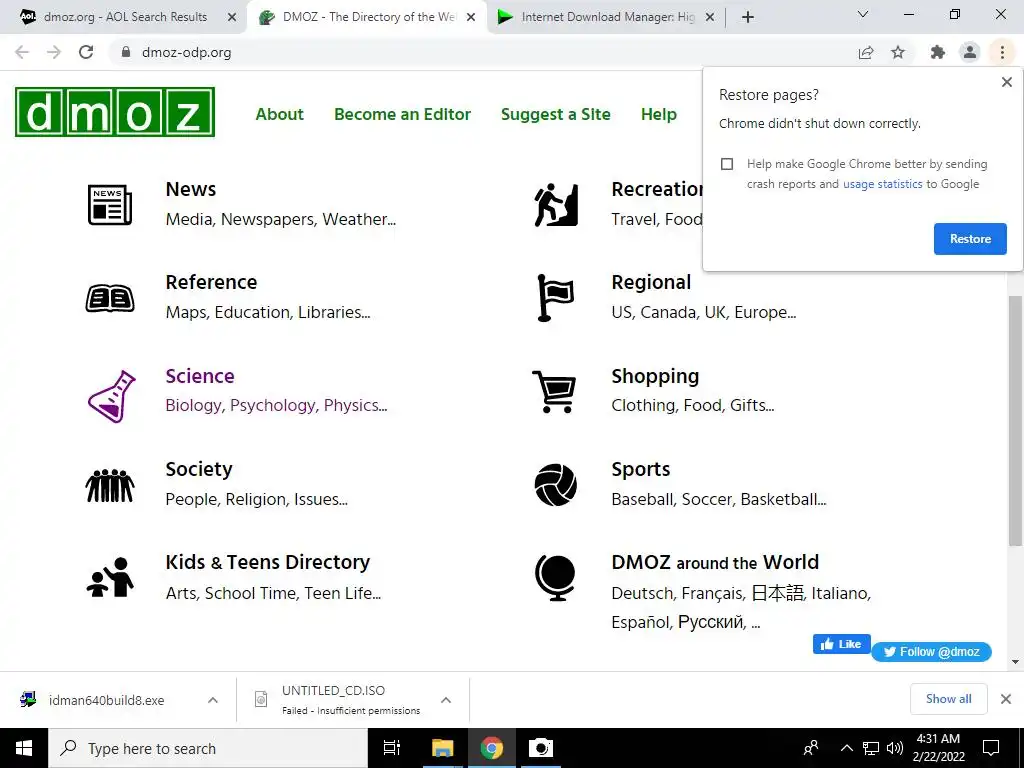Switch to the Internet Download Manager tab
The image size is (1024, 768).
pos(606,17)
